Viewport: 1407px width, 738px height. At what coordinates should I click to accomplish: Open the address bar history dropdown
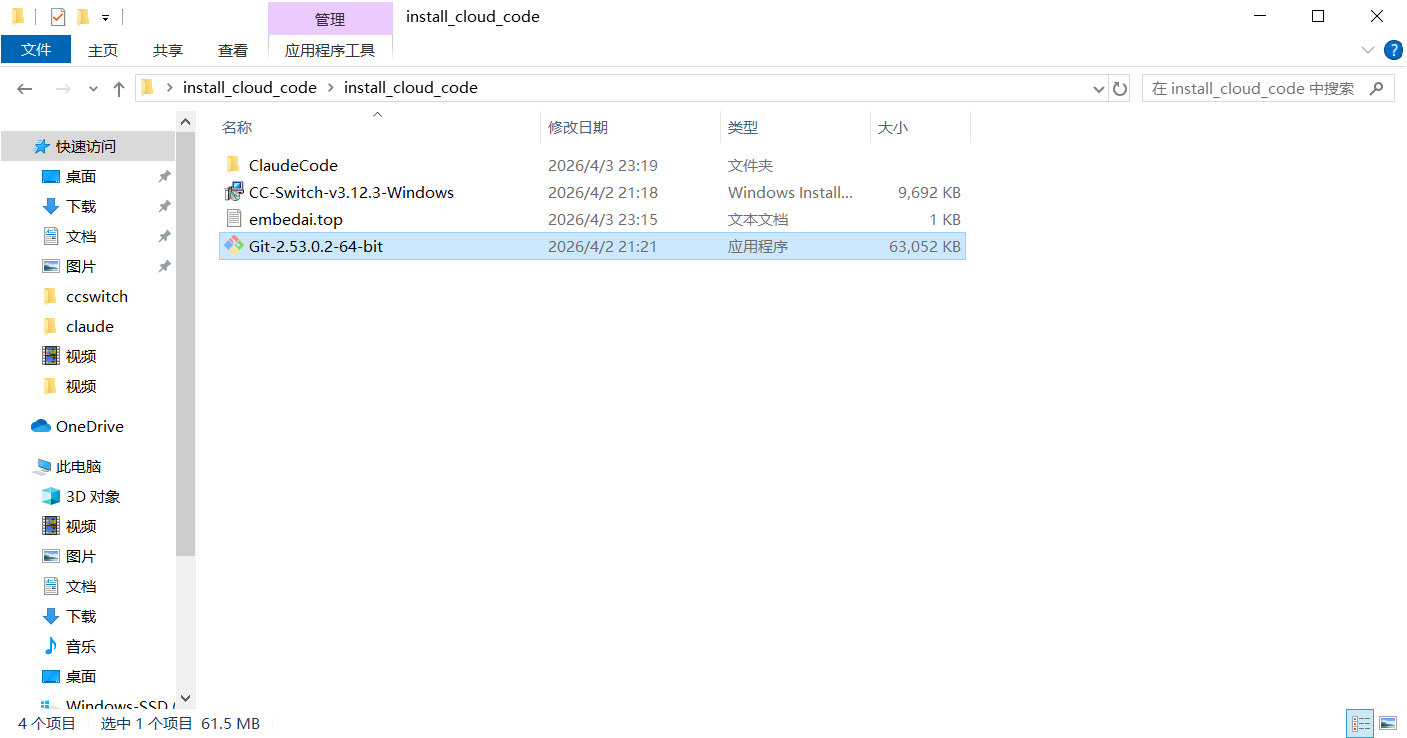(1099, 88)
